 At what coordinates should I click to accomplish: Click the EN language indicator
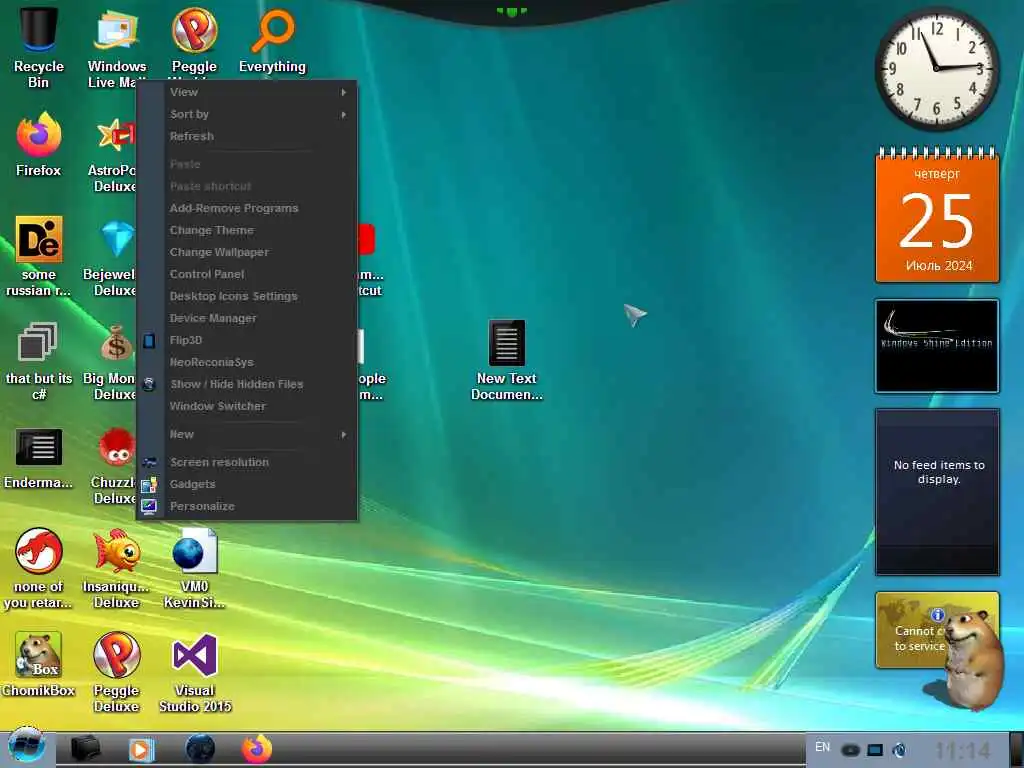(x=822, y=747)
